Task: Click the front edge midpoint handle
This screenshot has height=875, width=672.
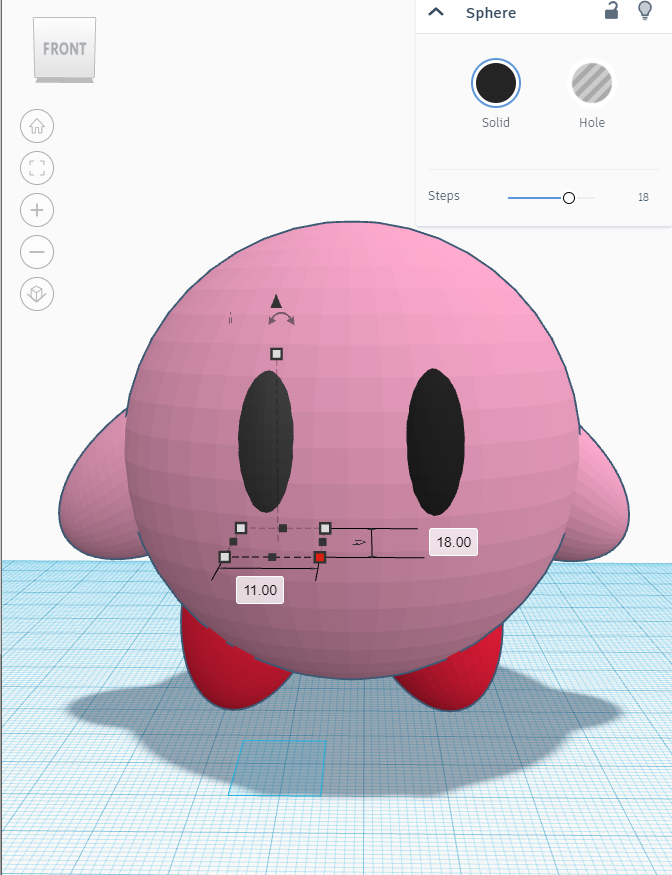Action: pyautogui.click(x=272, y=557)
